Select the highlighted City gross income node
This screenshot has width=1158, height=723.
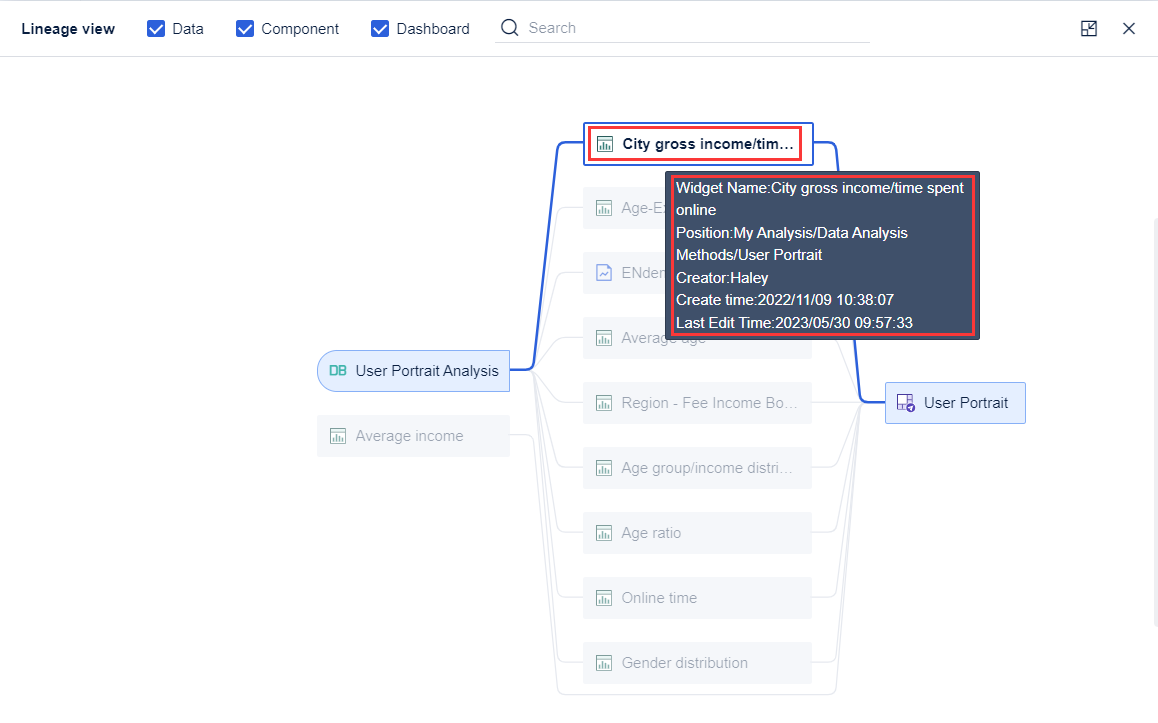[696, 143]
